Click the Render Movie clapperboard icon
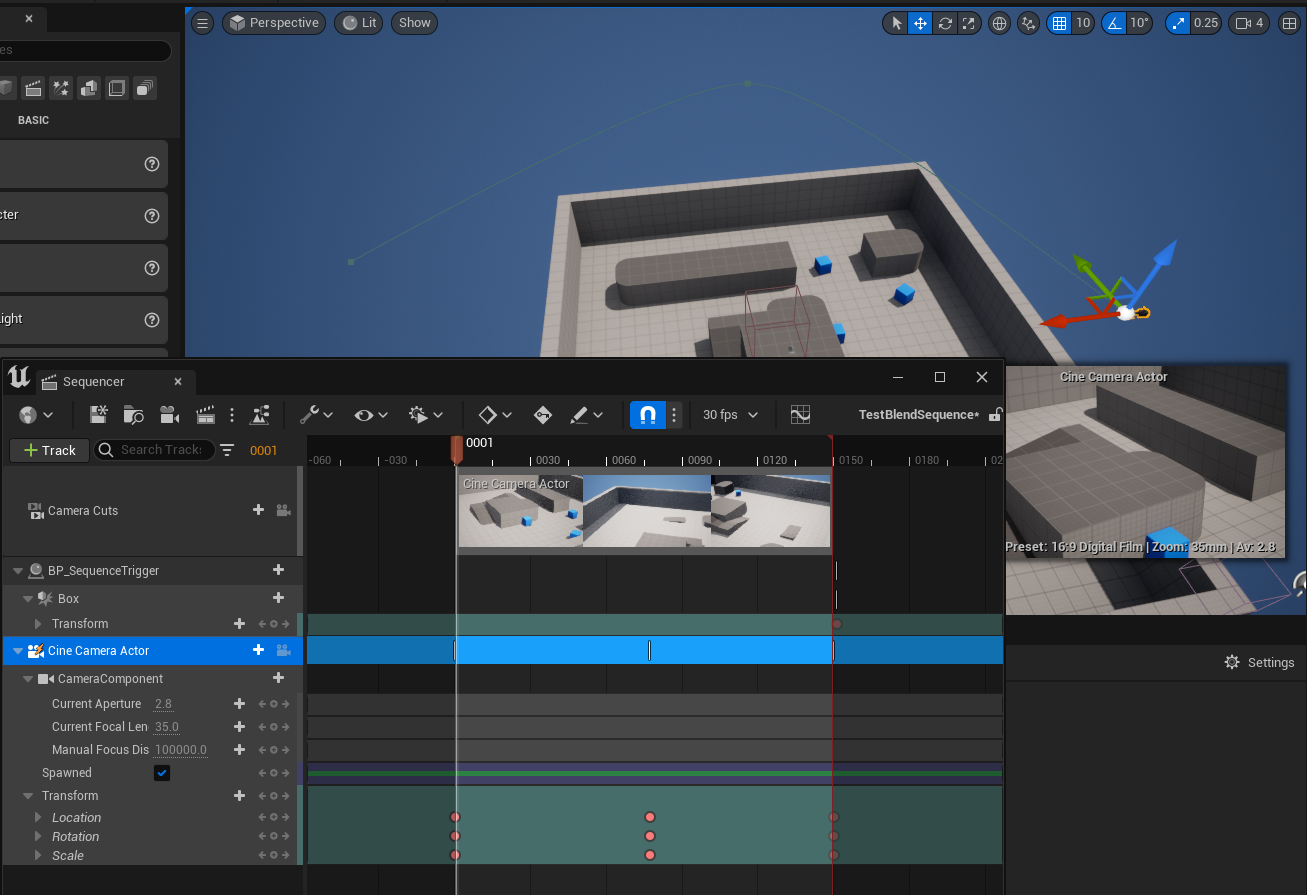Viewport: 1307px width, 895px height. pos(206,414)
